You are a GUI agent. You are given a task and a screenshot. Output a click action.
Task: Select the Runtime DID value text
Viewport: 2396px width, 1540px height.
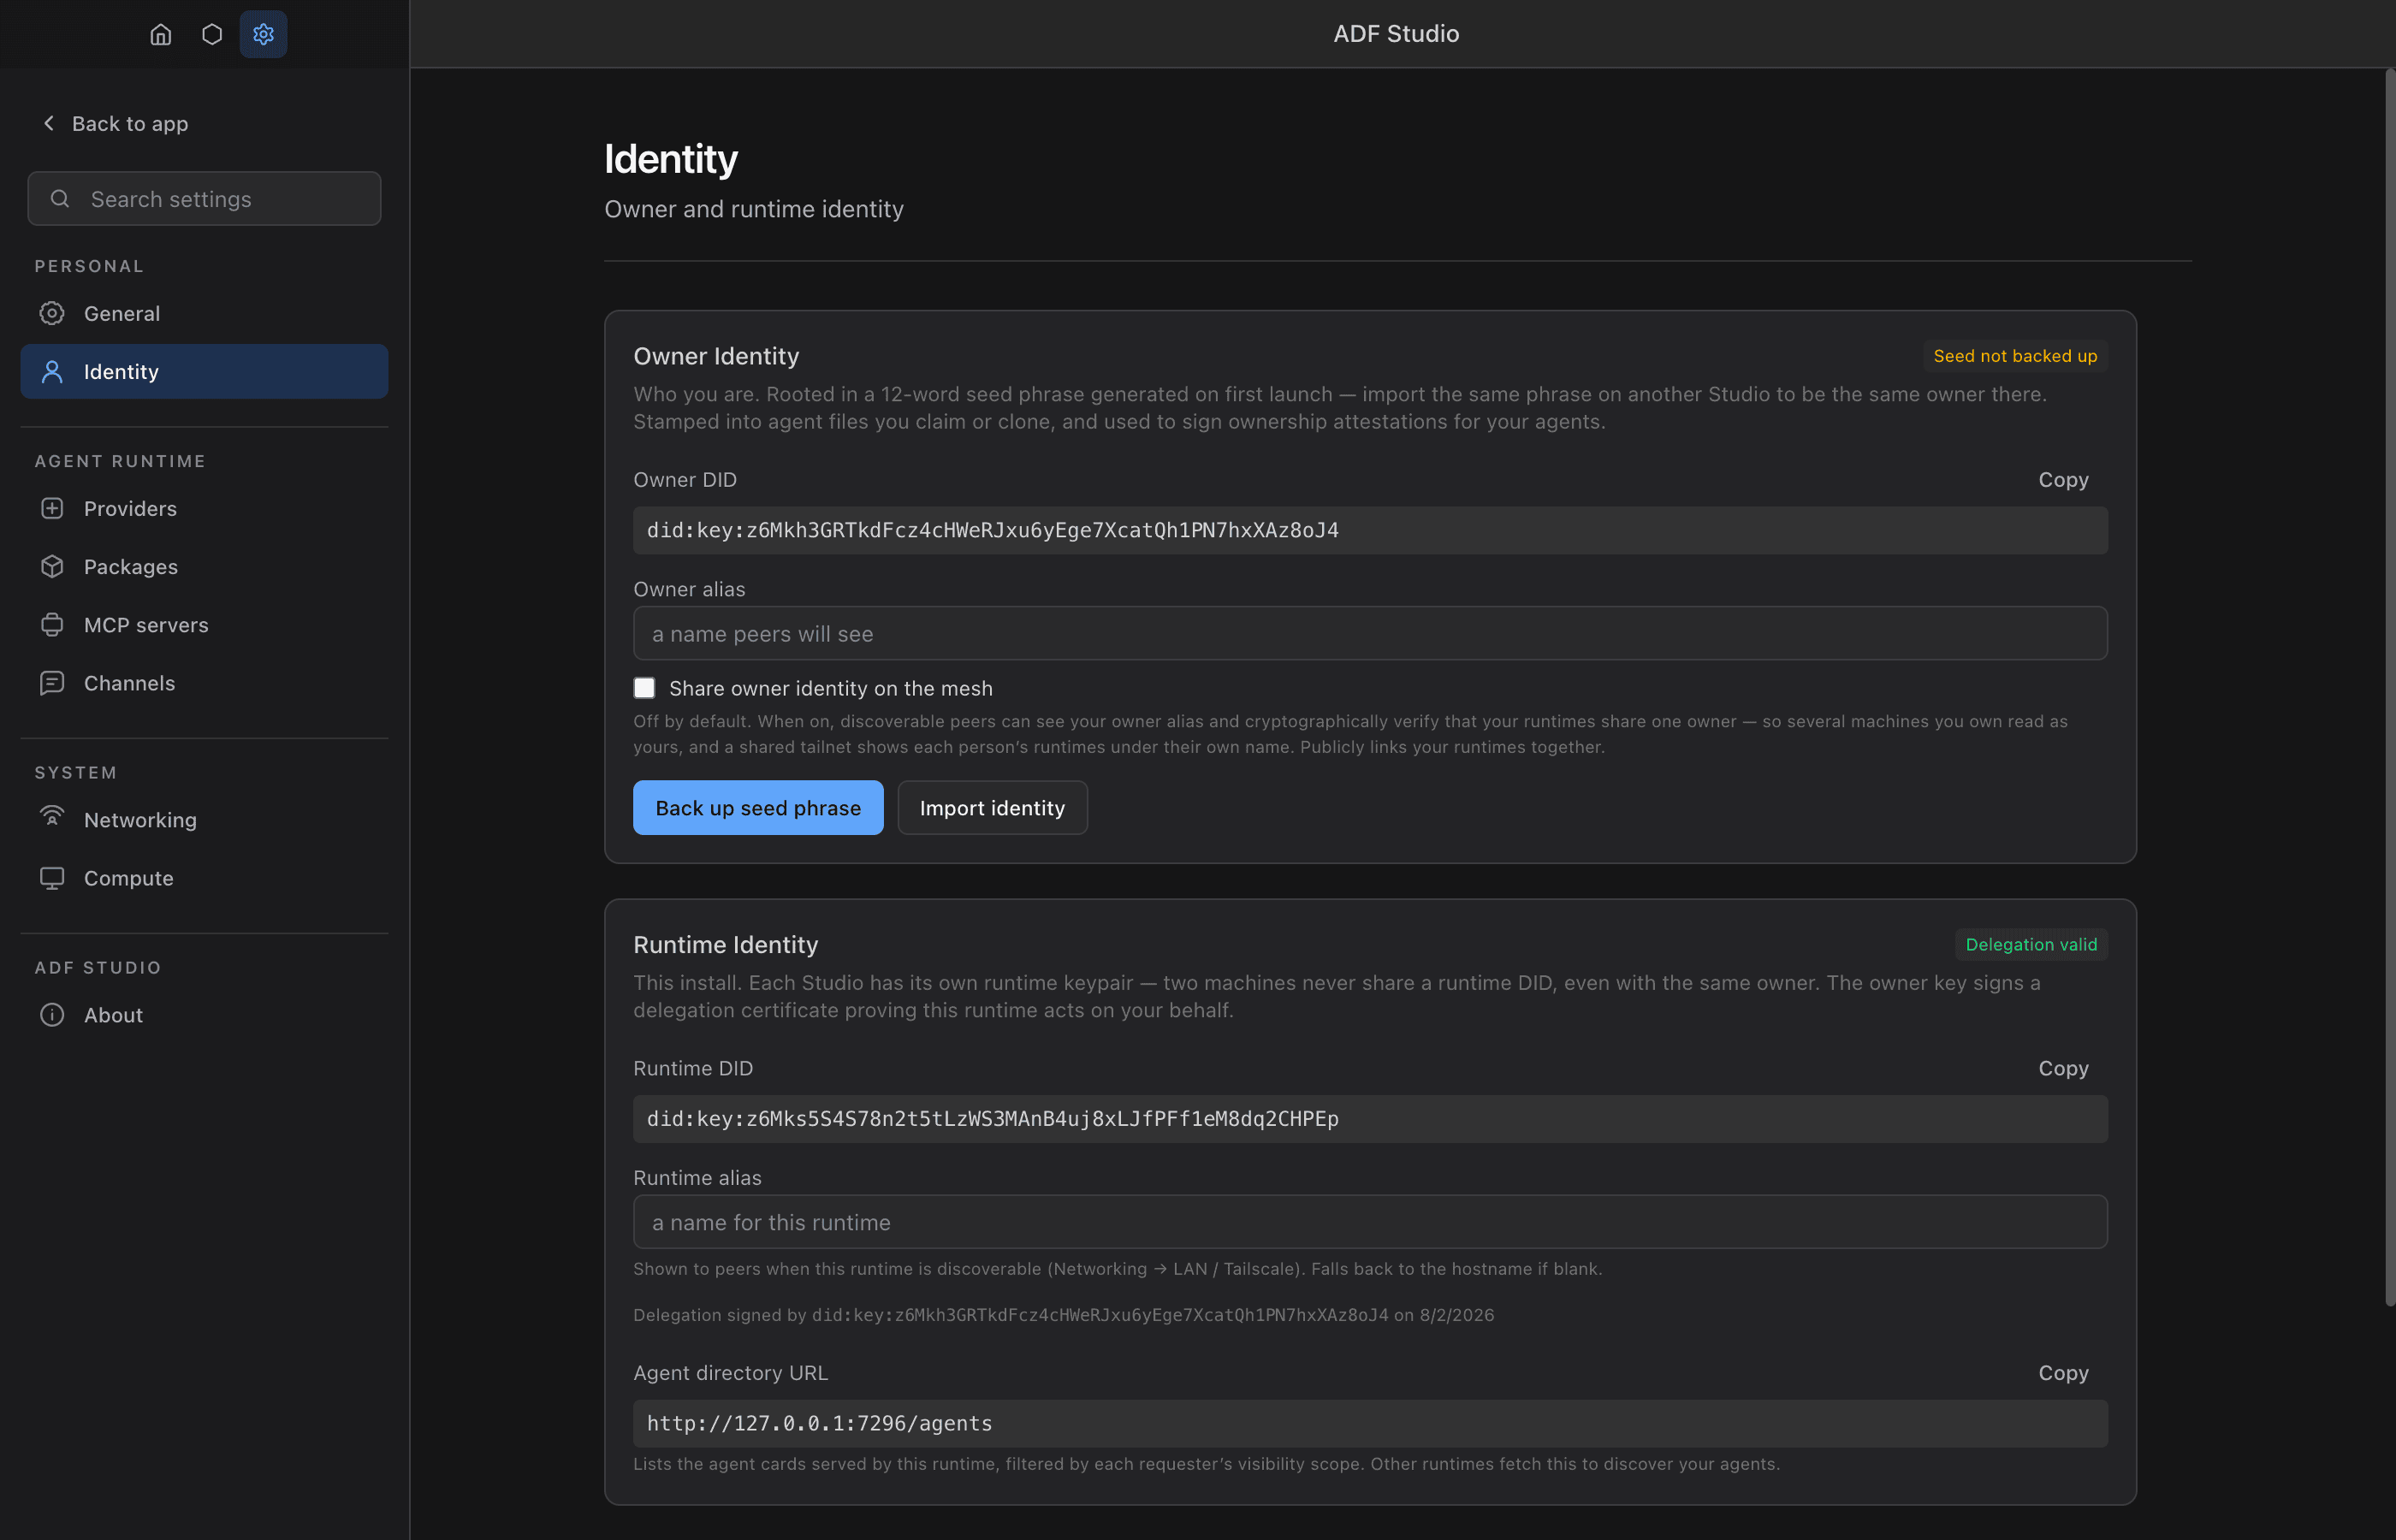[x=992, y=1119]
